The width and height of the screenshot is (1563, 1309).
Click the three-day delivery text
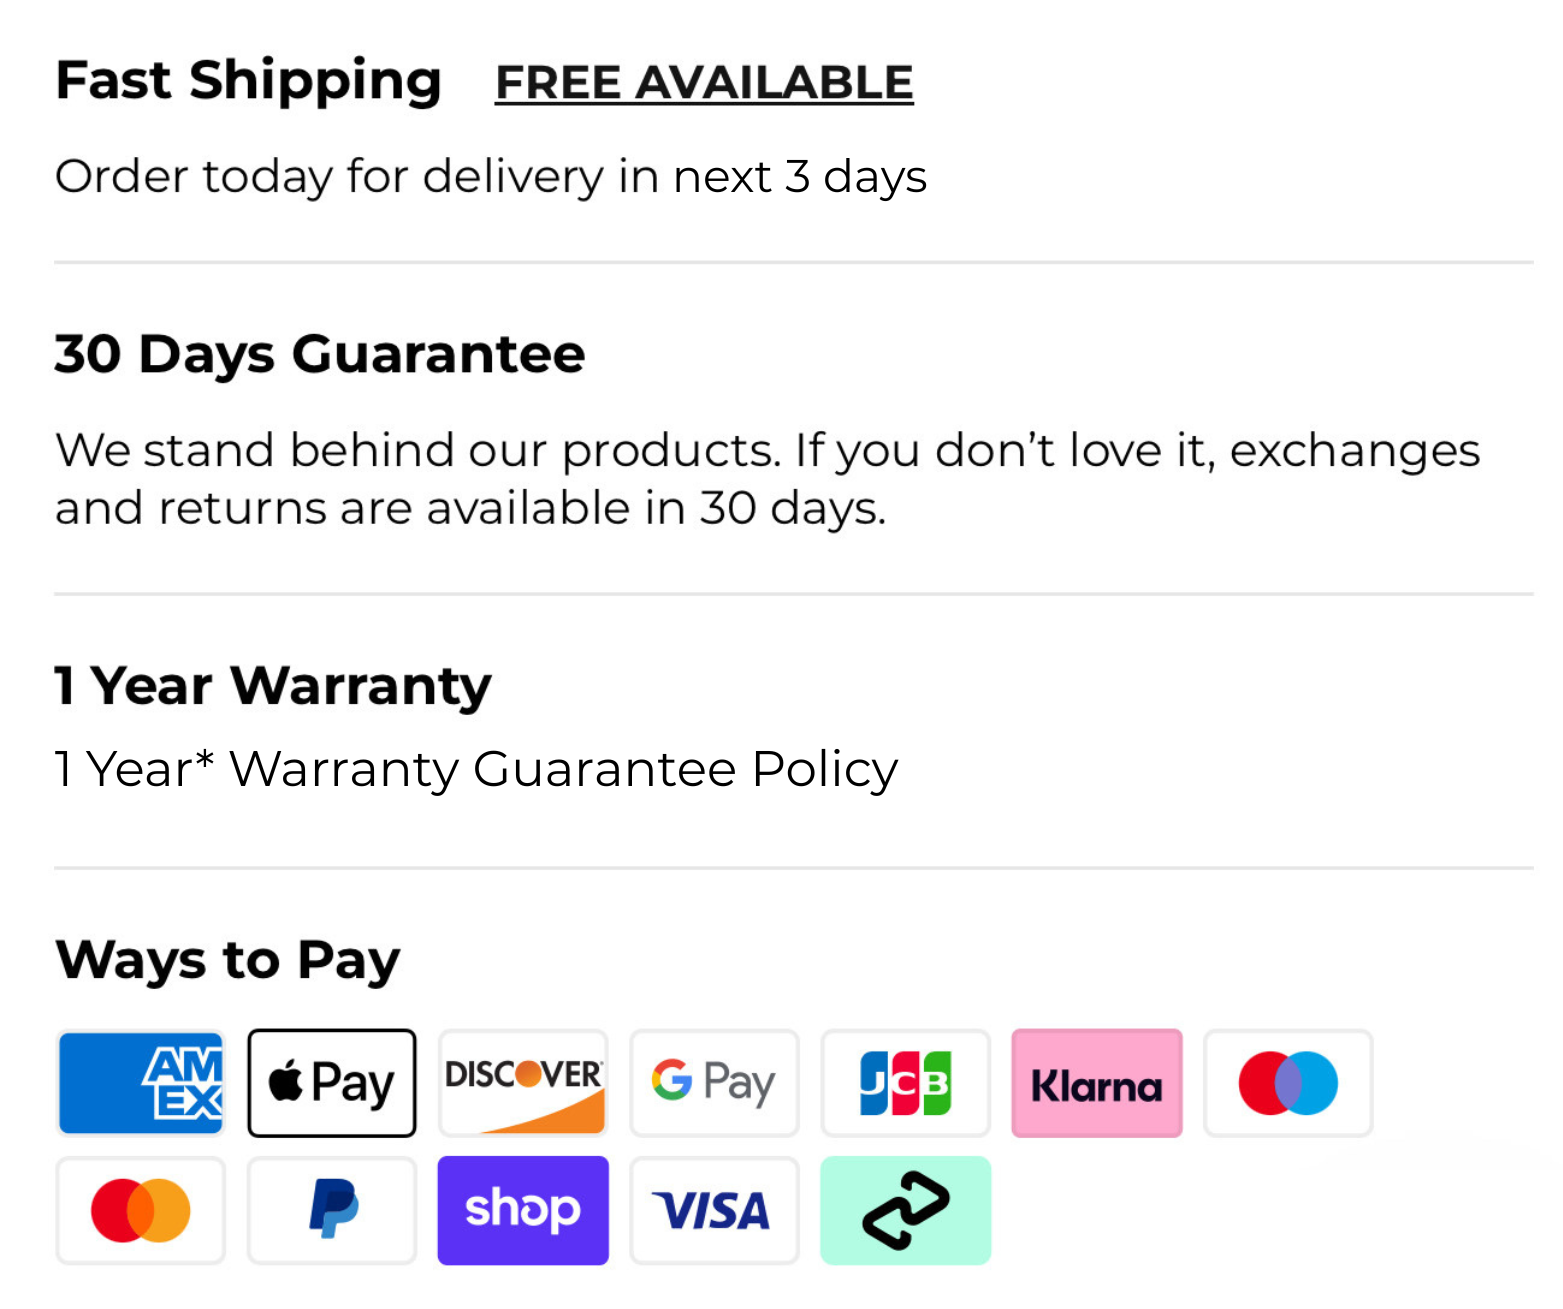pyautogui.click(x=490, y=177)
